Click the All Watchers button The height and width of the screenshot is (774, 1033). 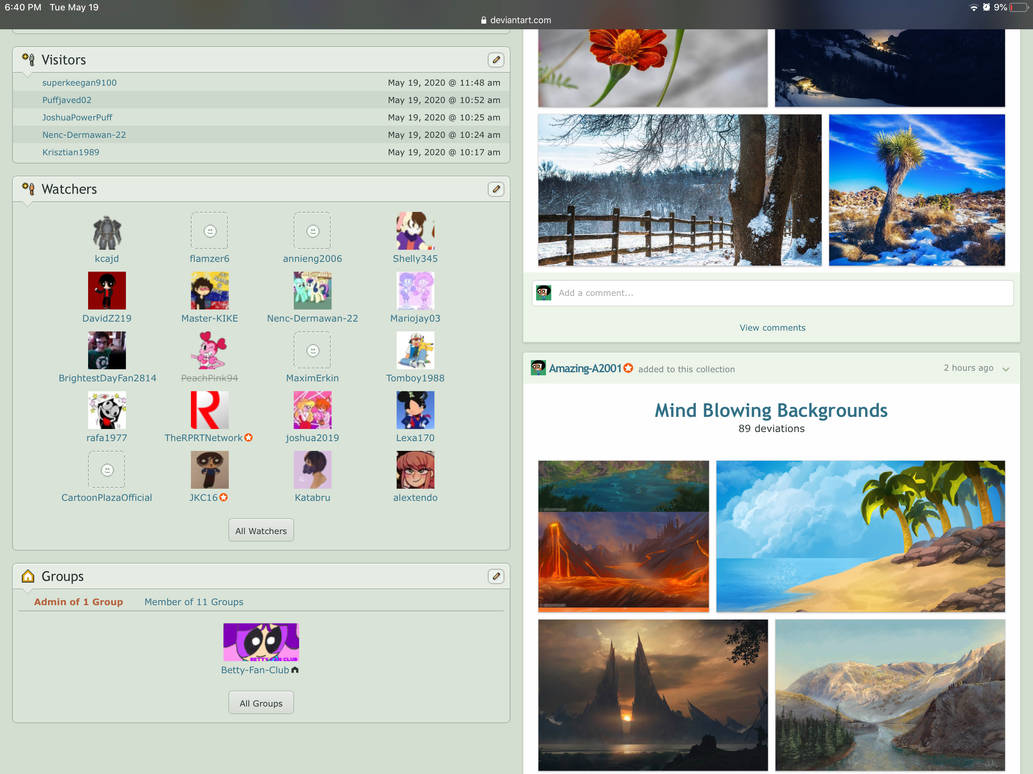(261, 531)
